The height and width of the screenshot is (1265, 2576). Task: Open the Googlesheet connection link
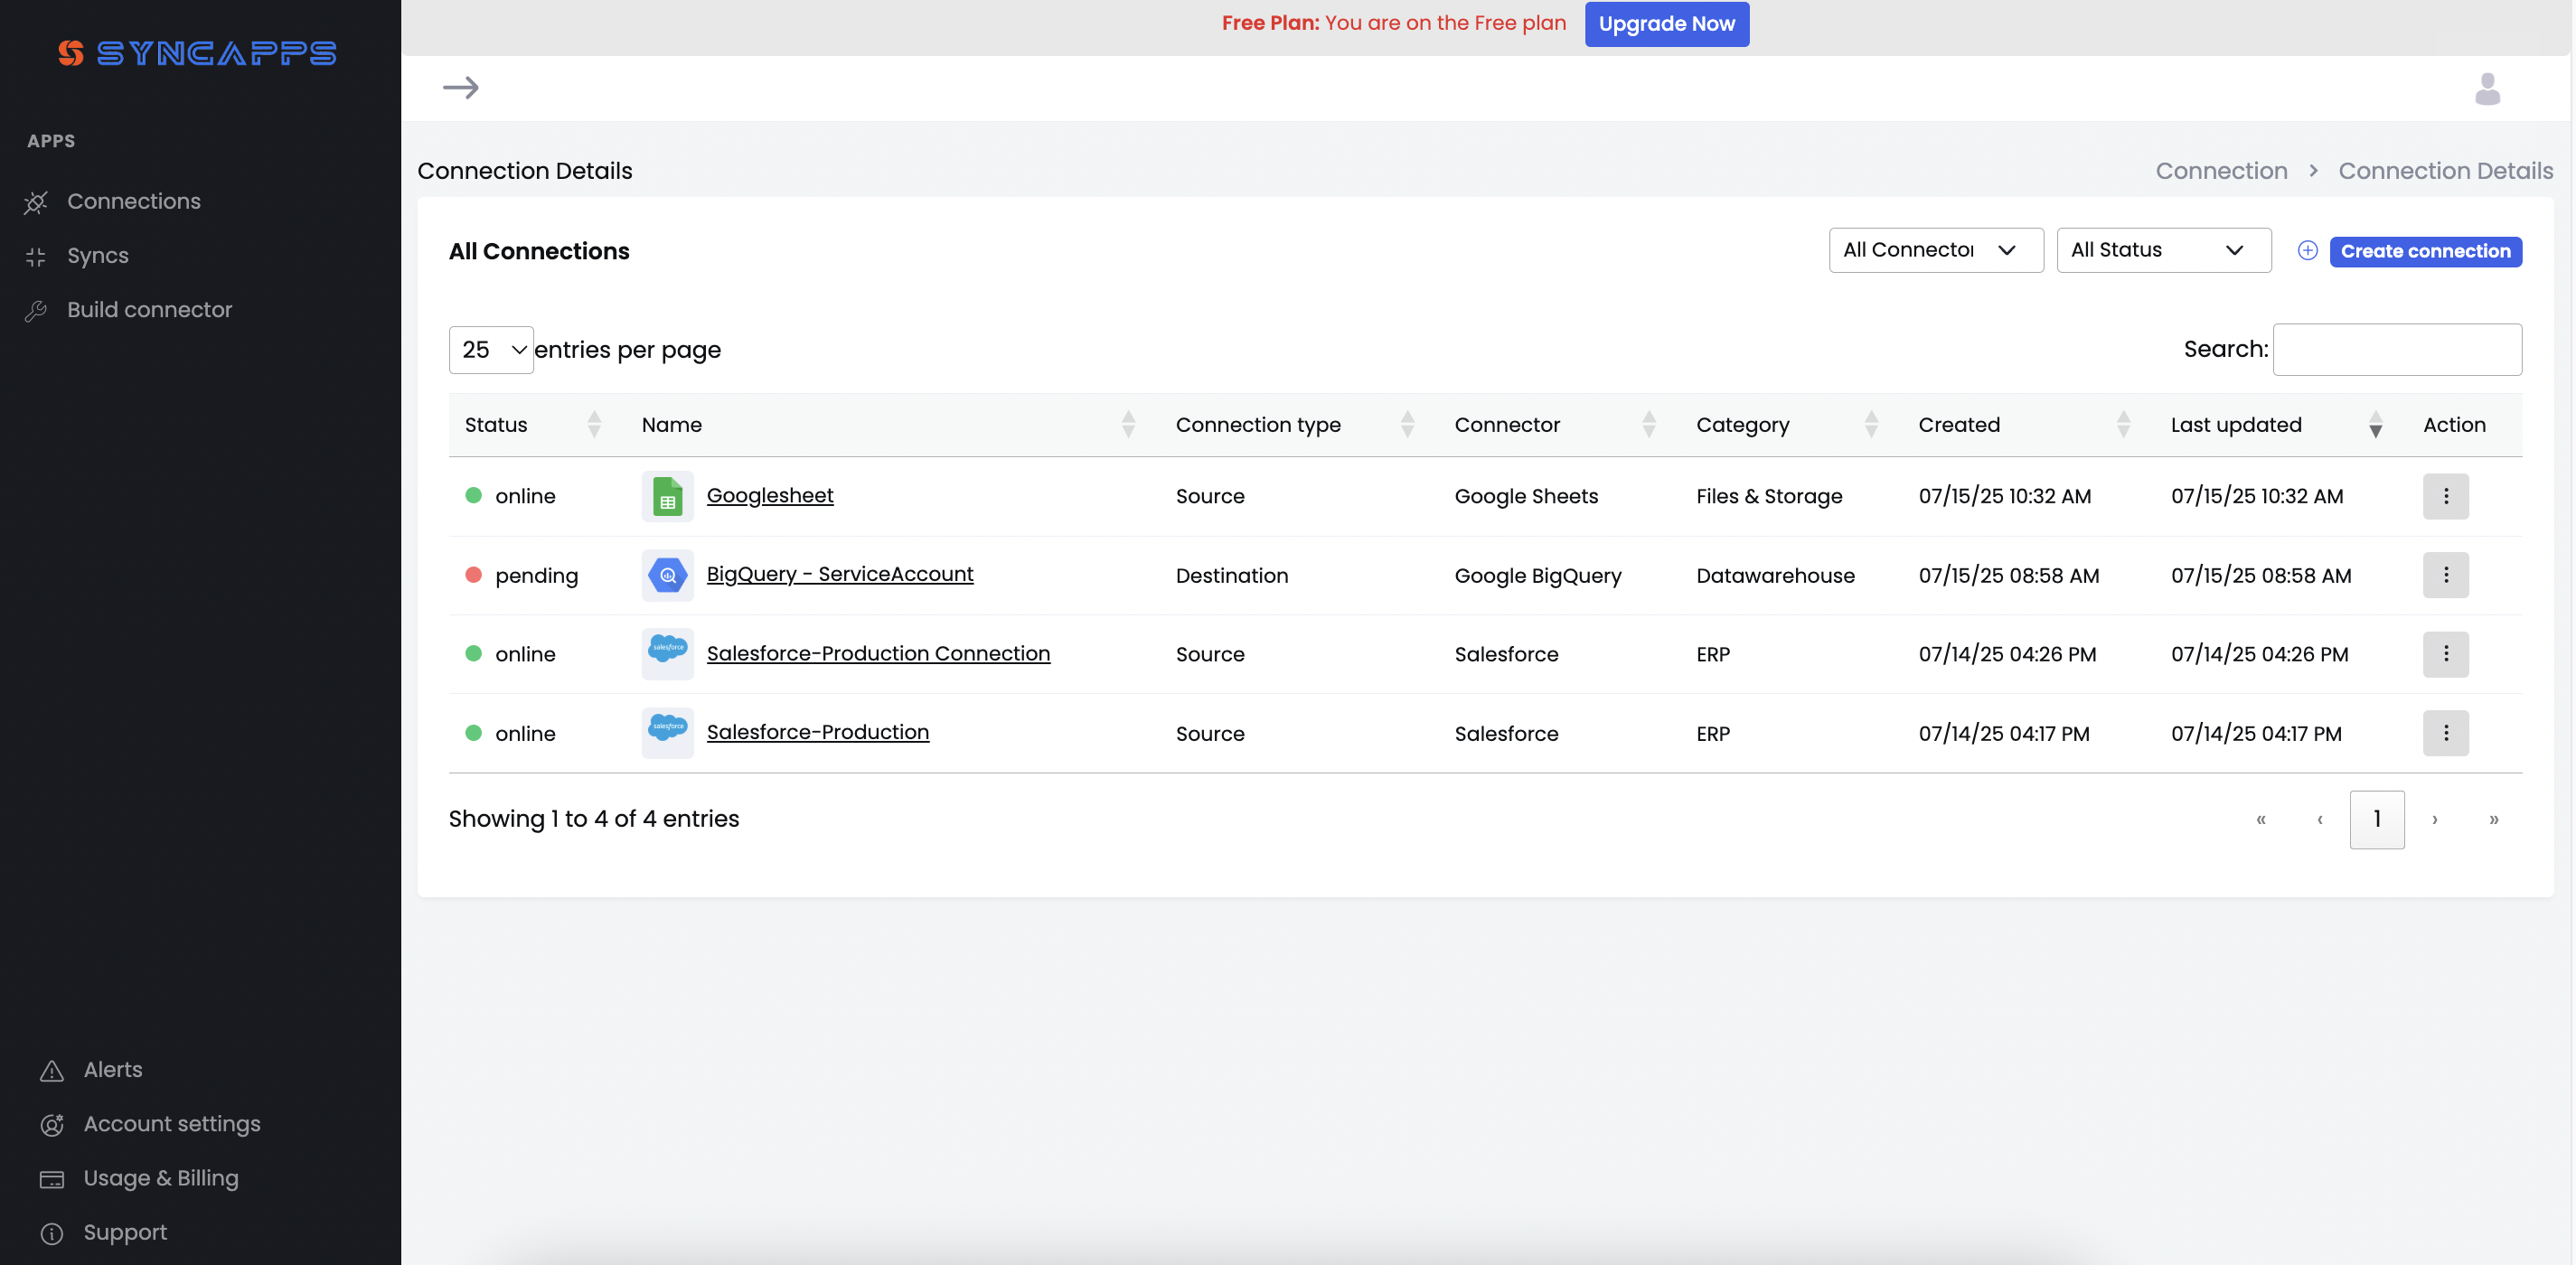coord(770,495)
